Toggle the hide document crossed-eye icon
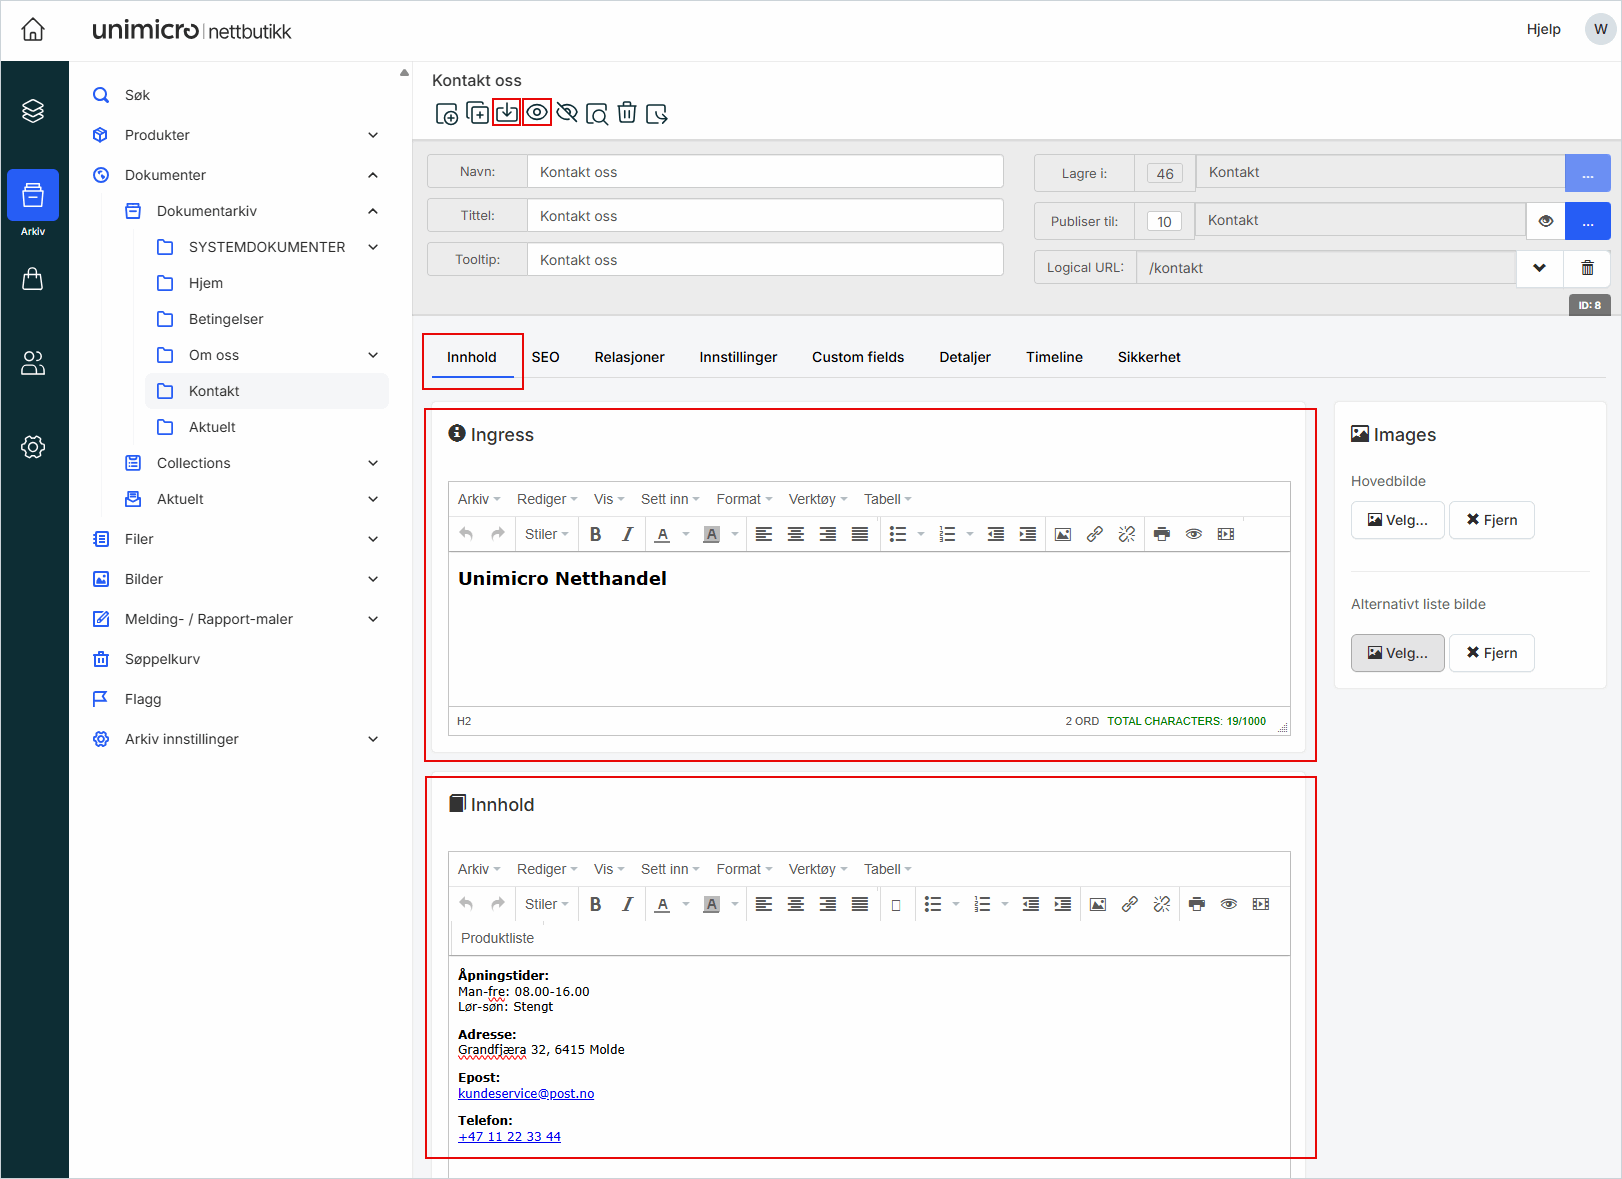 [x=567, y=113]
